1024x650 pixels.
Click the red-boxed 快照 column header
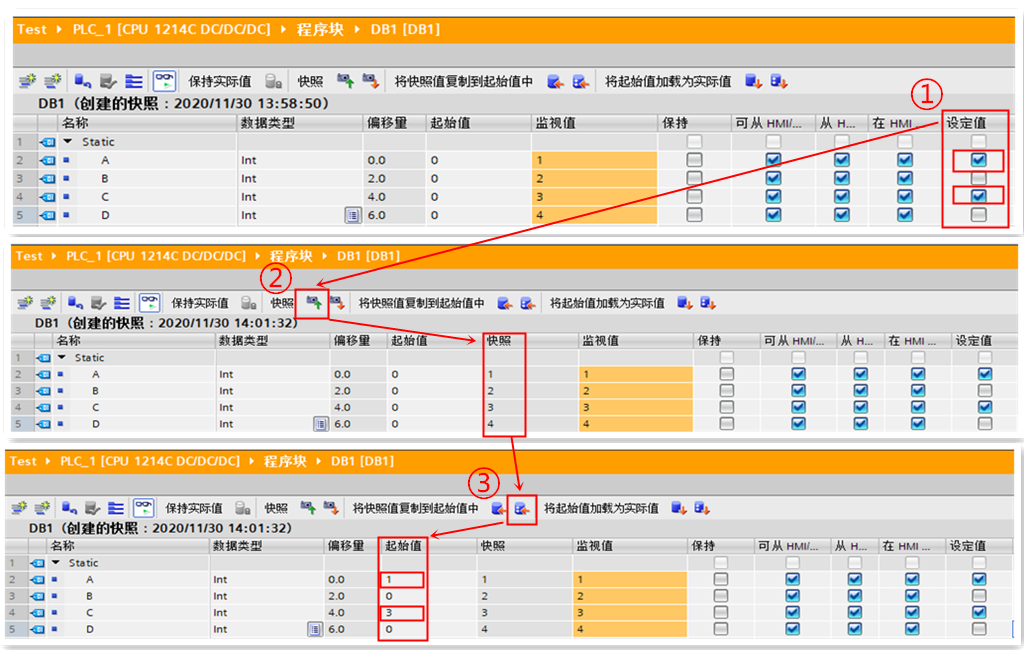tap(498, 340)
